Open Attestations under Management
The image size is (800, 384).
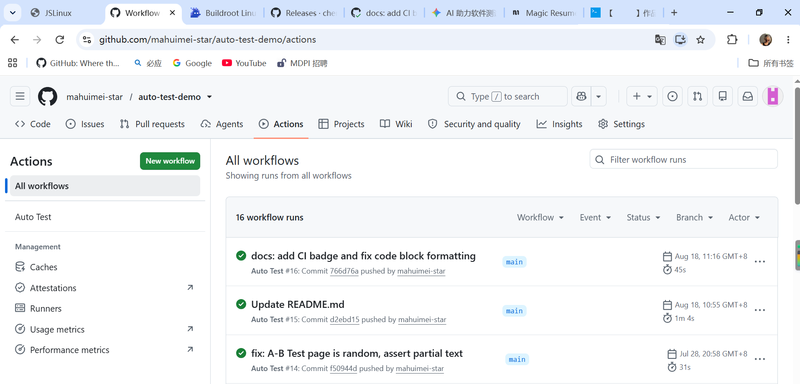[x=105, y=288]
